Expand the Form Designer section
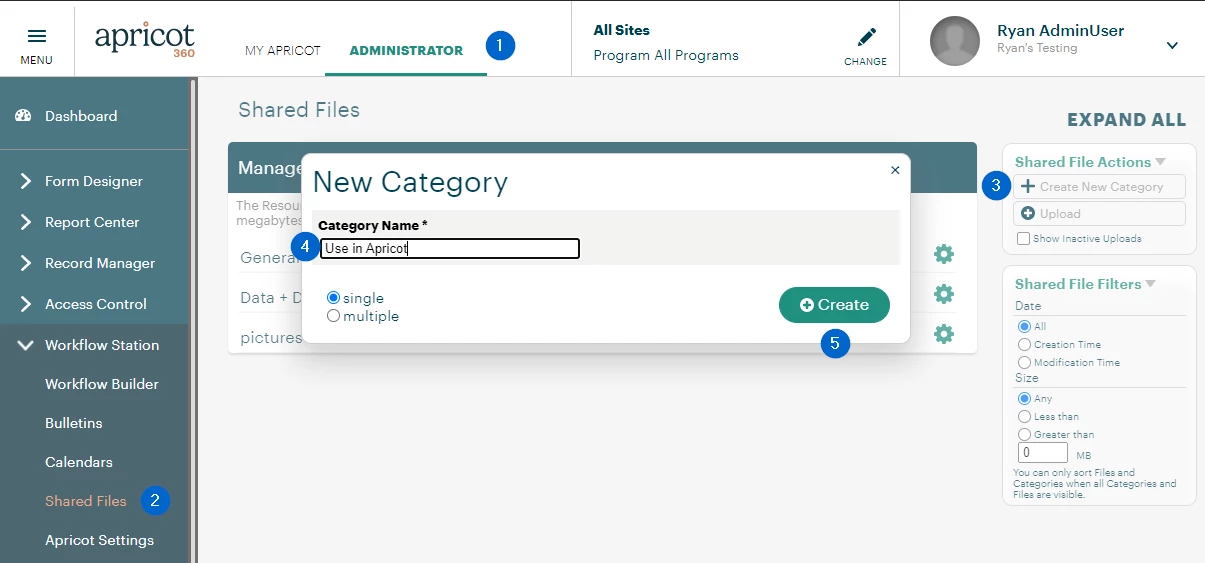The image size is (1205, 563). [x=94, y=181]
